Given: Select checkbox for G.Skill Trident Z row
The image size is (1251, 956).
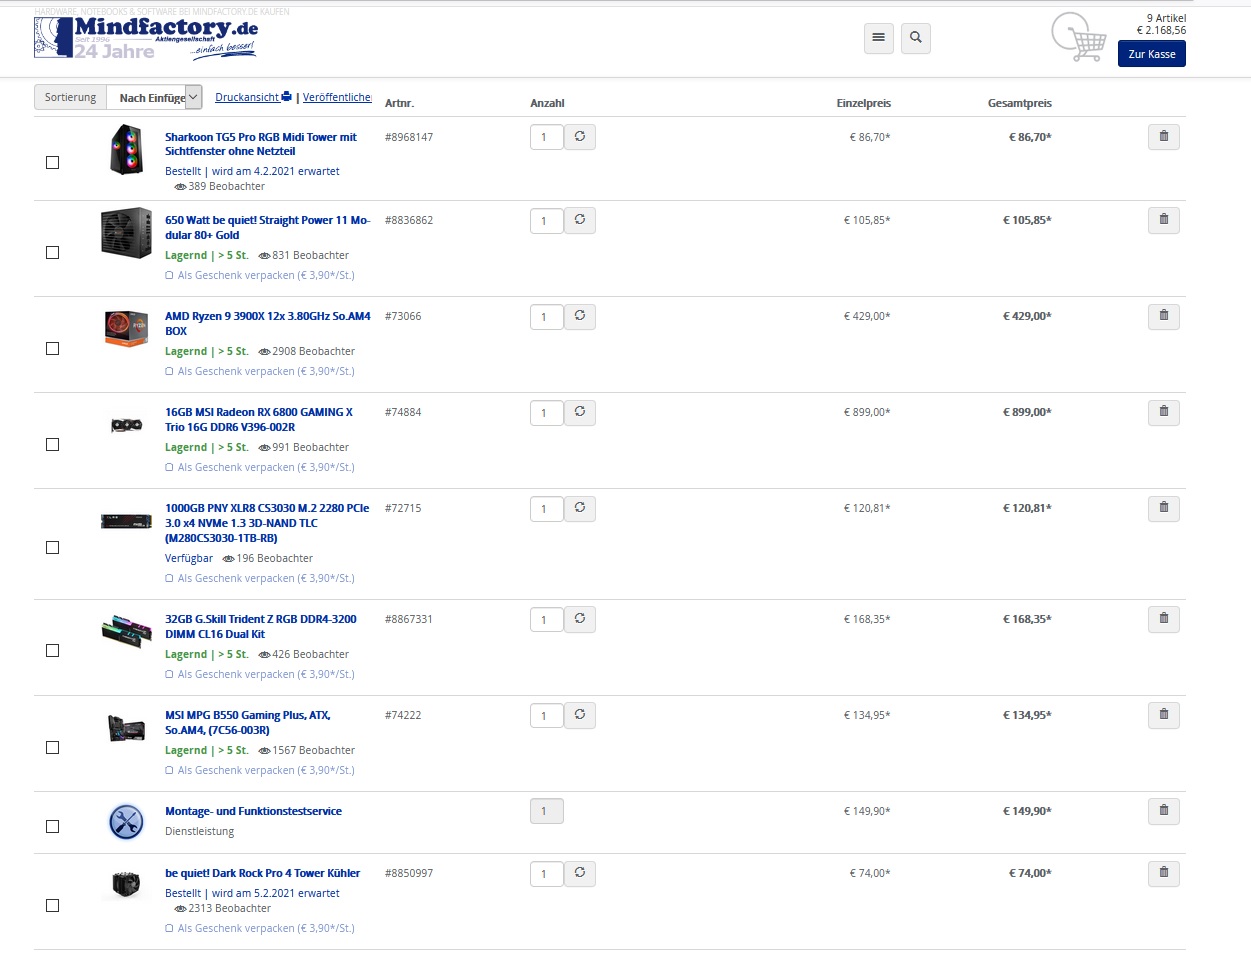Looking at the screenshot, I should [x=53, y=650].
